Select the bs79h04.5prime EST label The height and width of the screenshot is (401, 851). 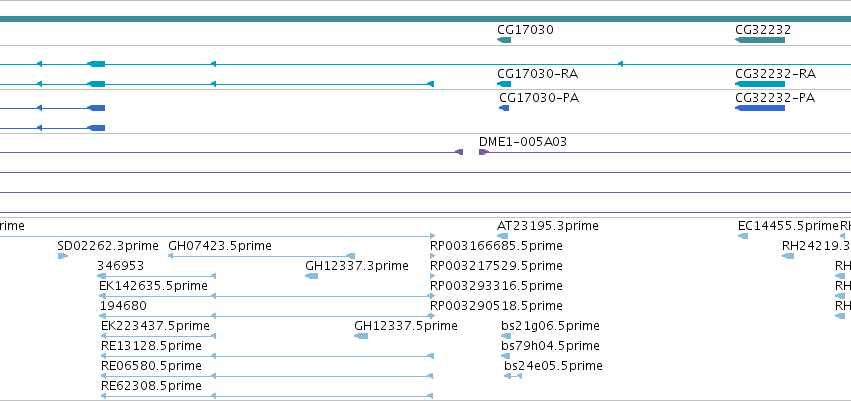click(550, 346)
